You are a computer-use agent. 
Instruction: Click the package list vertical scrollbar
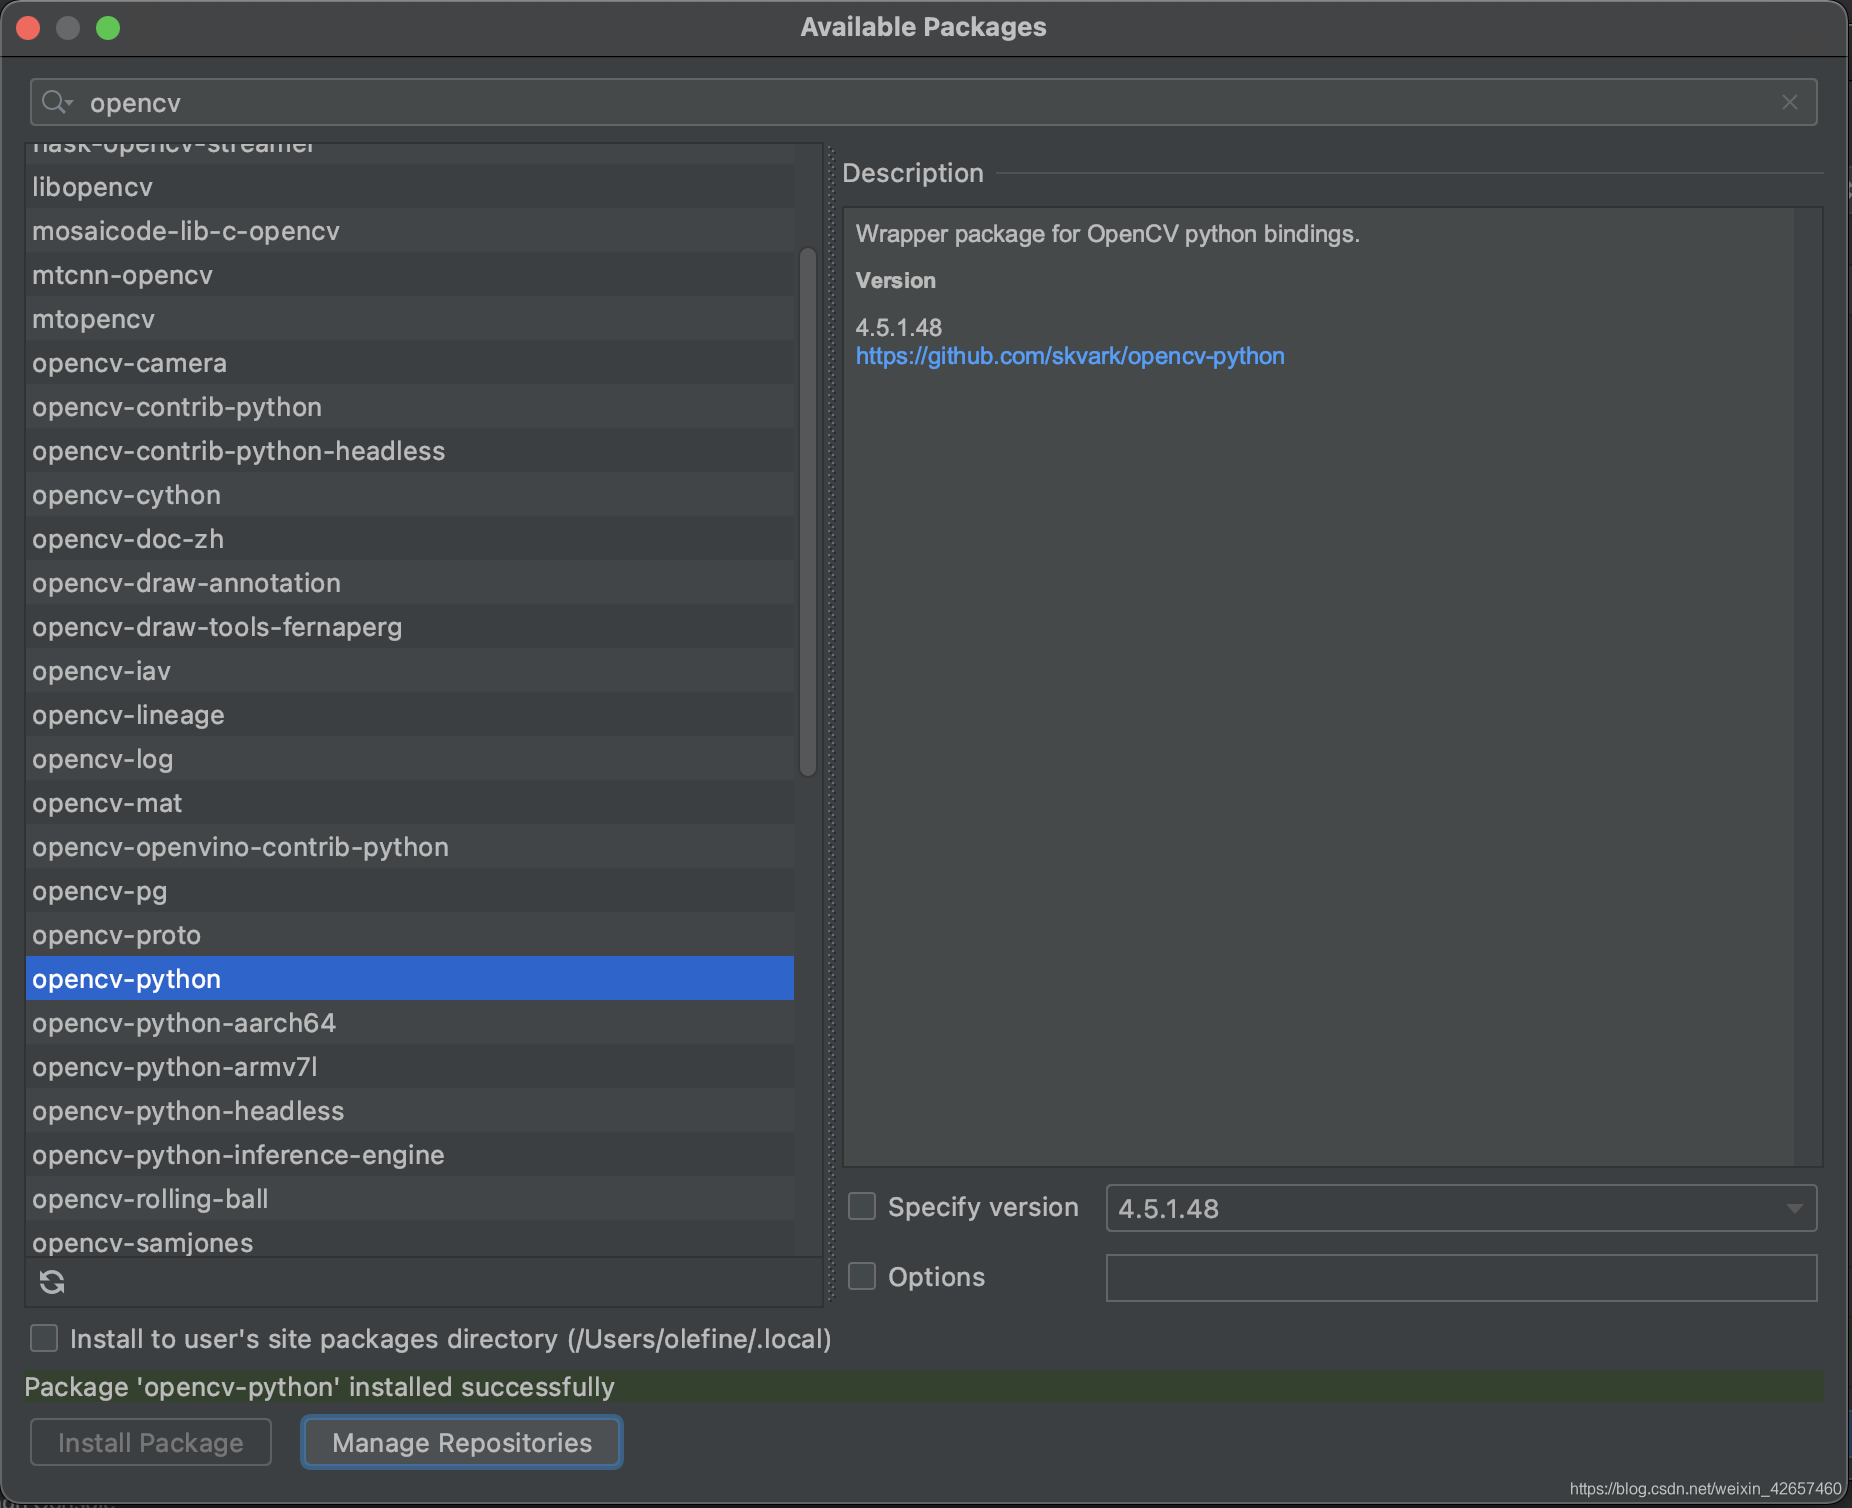point(808,512)
